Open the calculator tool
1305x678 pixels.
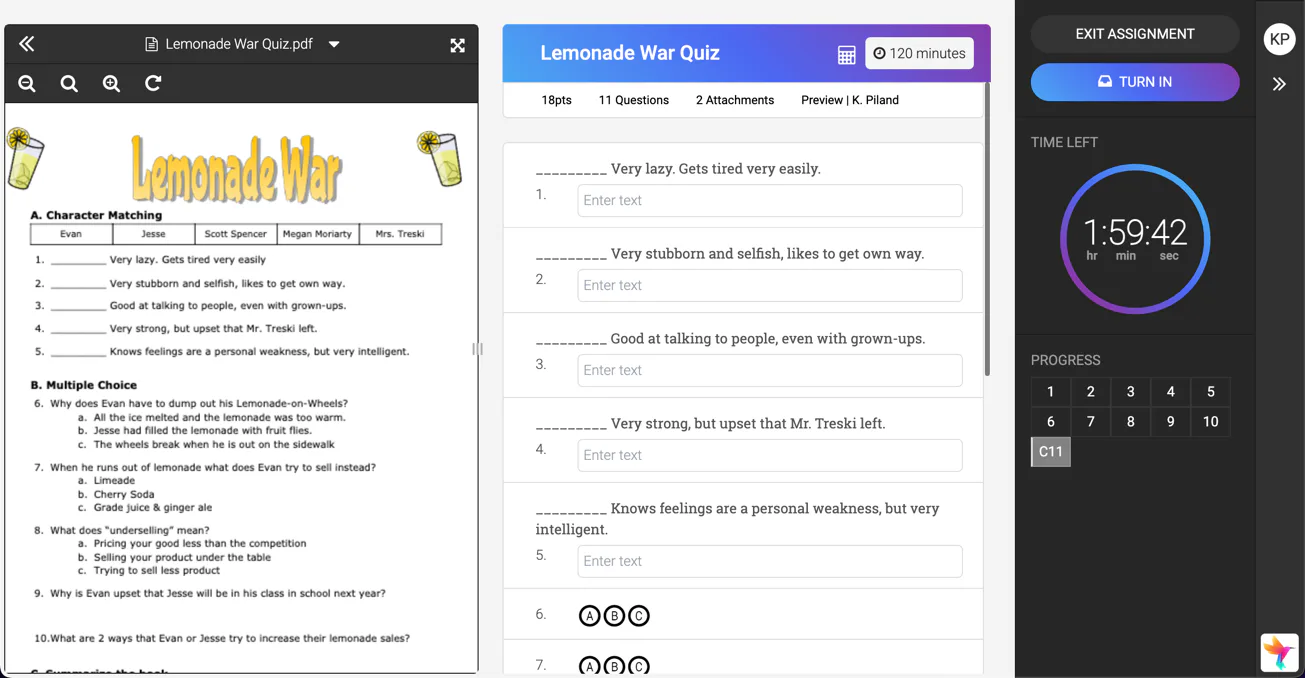click(846, 55)
